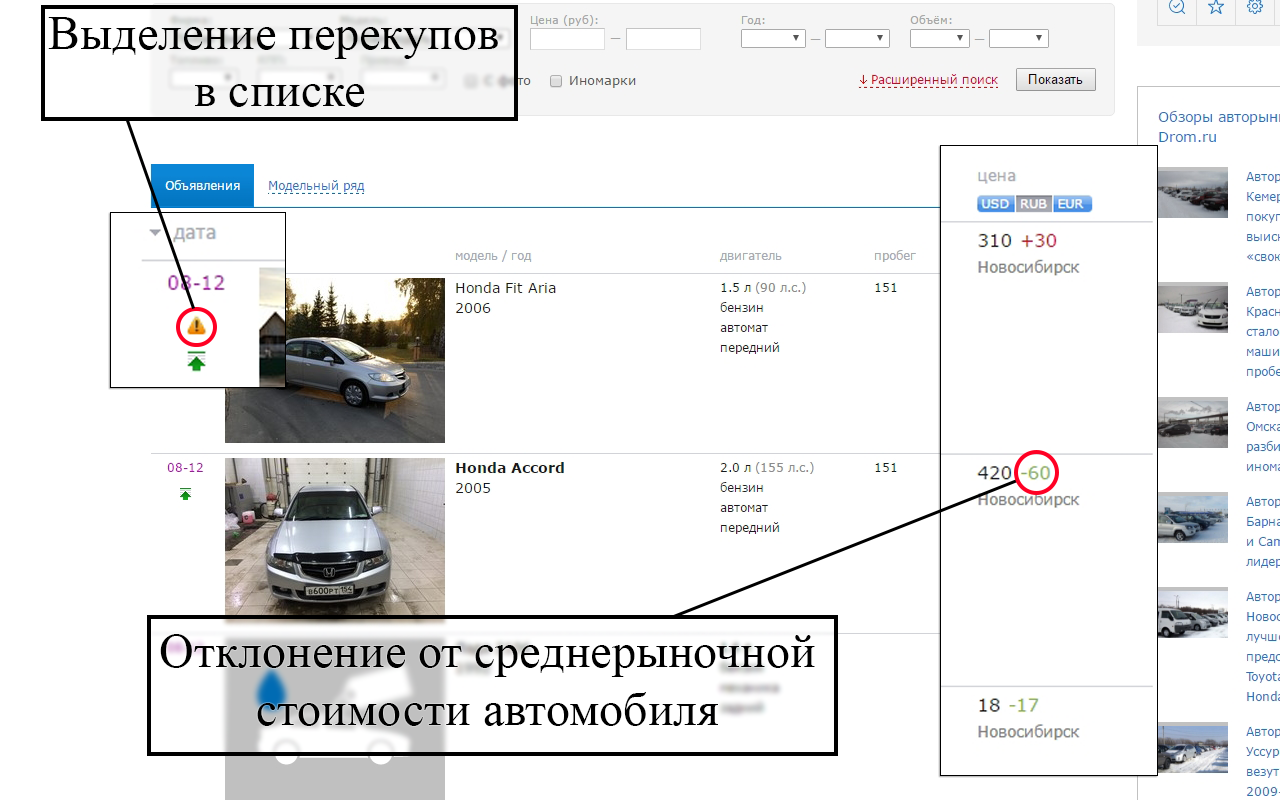The height and width of the screenshot is (800, 1280).
Task: Open the Honda Fit Aria listing title
Action: (x=505, y=288)
